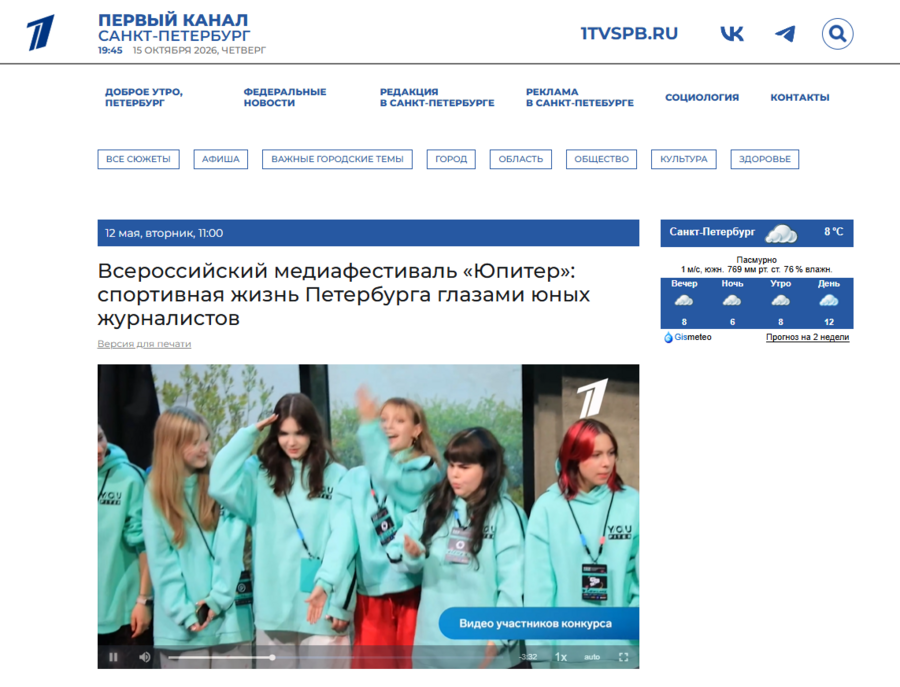The image size is (900, 687).
Task: Click the "12 мая, вторник, 11:00" date bar
Action: 368,233
